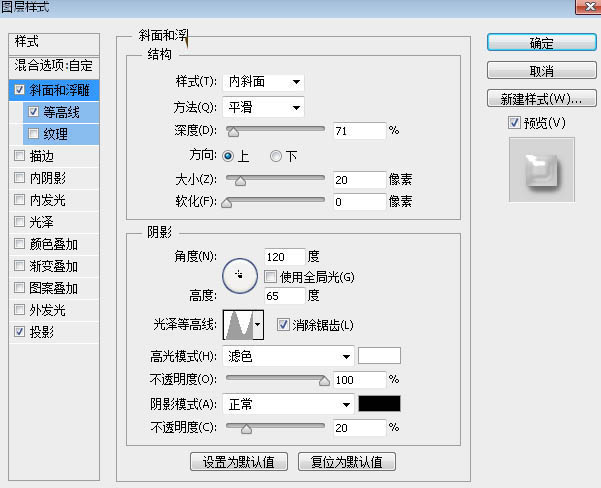Image resolution: width=601 pixels, height=488 pixels.
Task: Enable the 外发光 checkbox
Action: click(x=19, y=309)
